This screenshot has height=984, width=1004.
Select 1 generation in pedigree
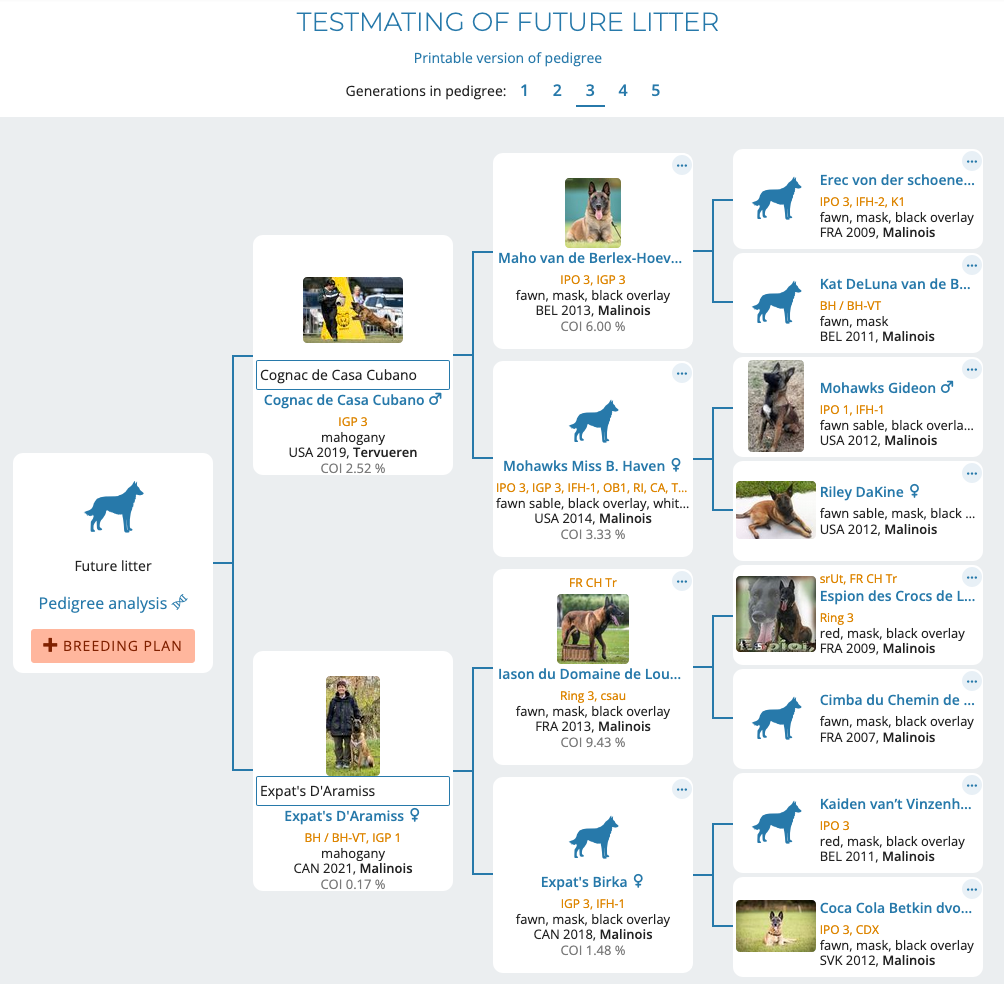click(x=524, y=91)
